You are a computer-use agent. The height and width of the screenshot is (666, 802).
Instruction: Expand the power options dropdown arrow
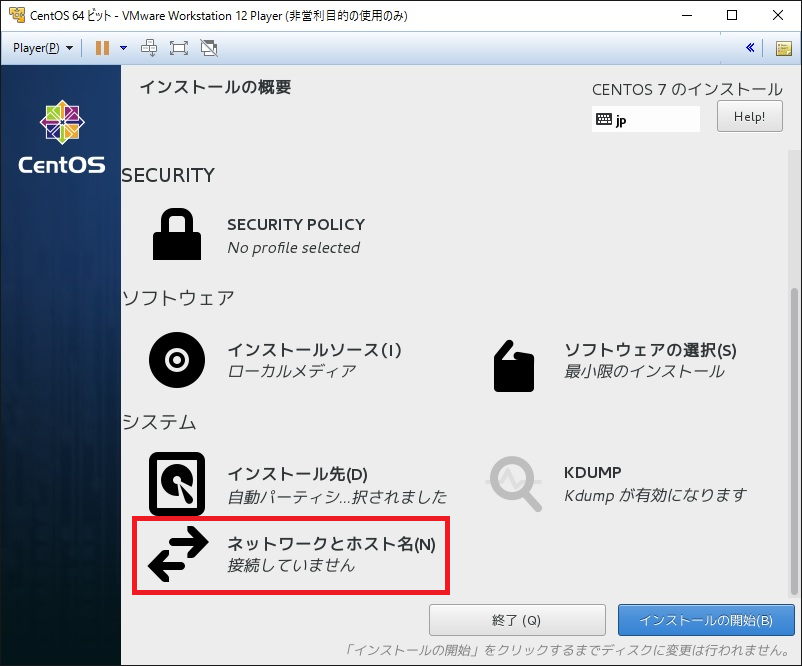[123, 48]
